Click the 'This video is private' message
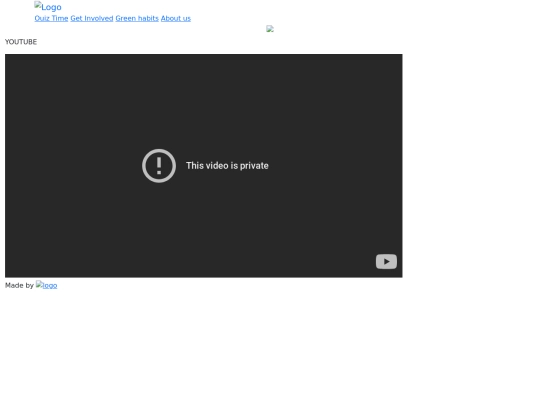Viewport: 540px width, 405px height. pos(227,166)
